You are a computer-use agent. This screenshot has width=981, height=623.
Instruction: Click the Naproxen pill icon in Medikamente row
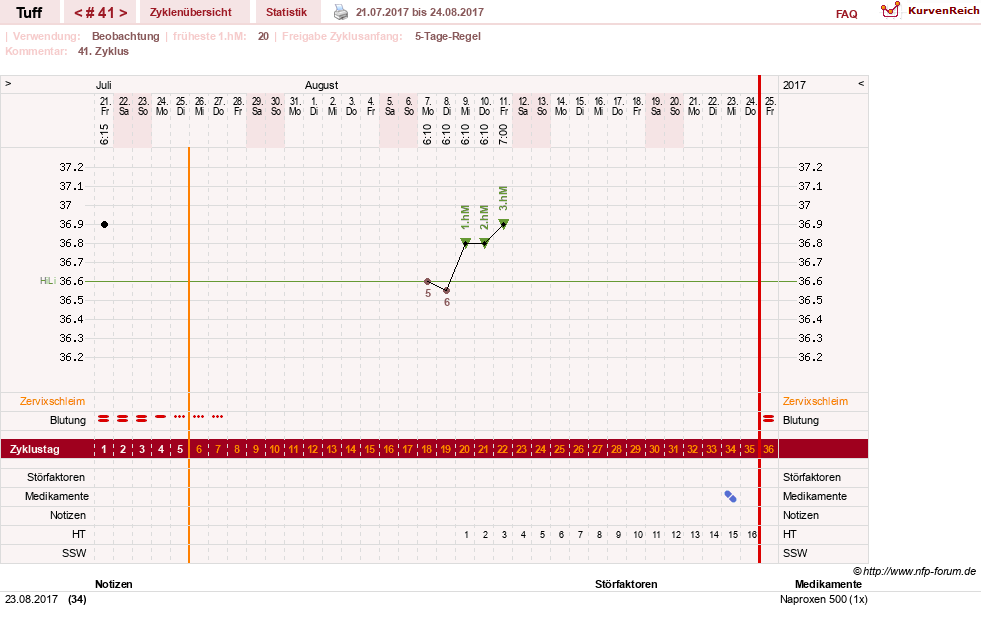pyautogui.click(x=730, y=496)
